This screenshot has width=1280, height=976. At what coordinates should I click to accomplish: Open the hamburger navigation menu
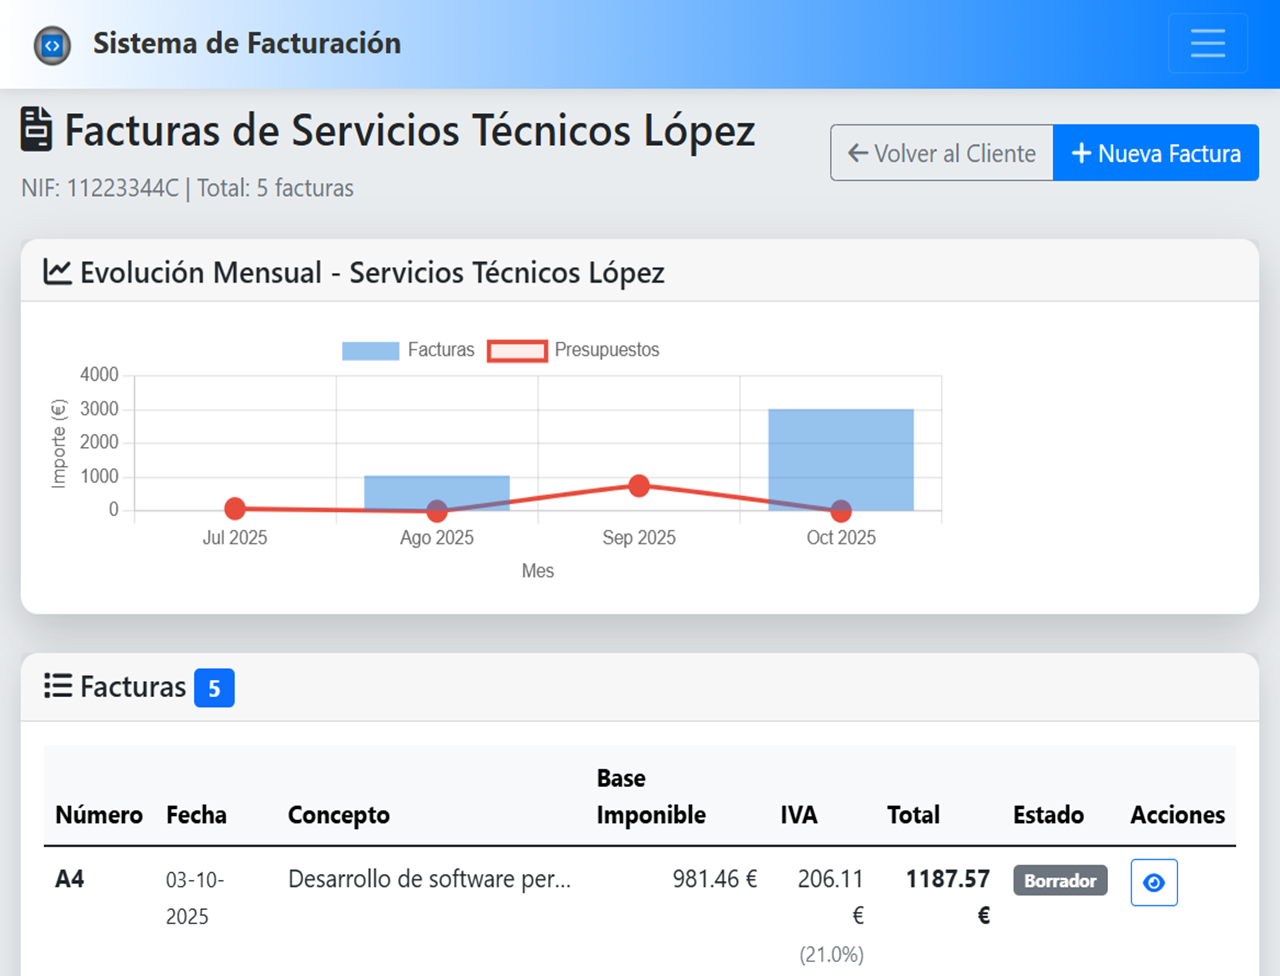(1207, 43)
